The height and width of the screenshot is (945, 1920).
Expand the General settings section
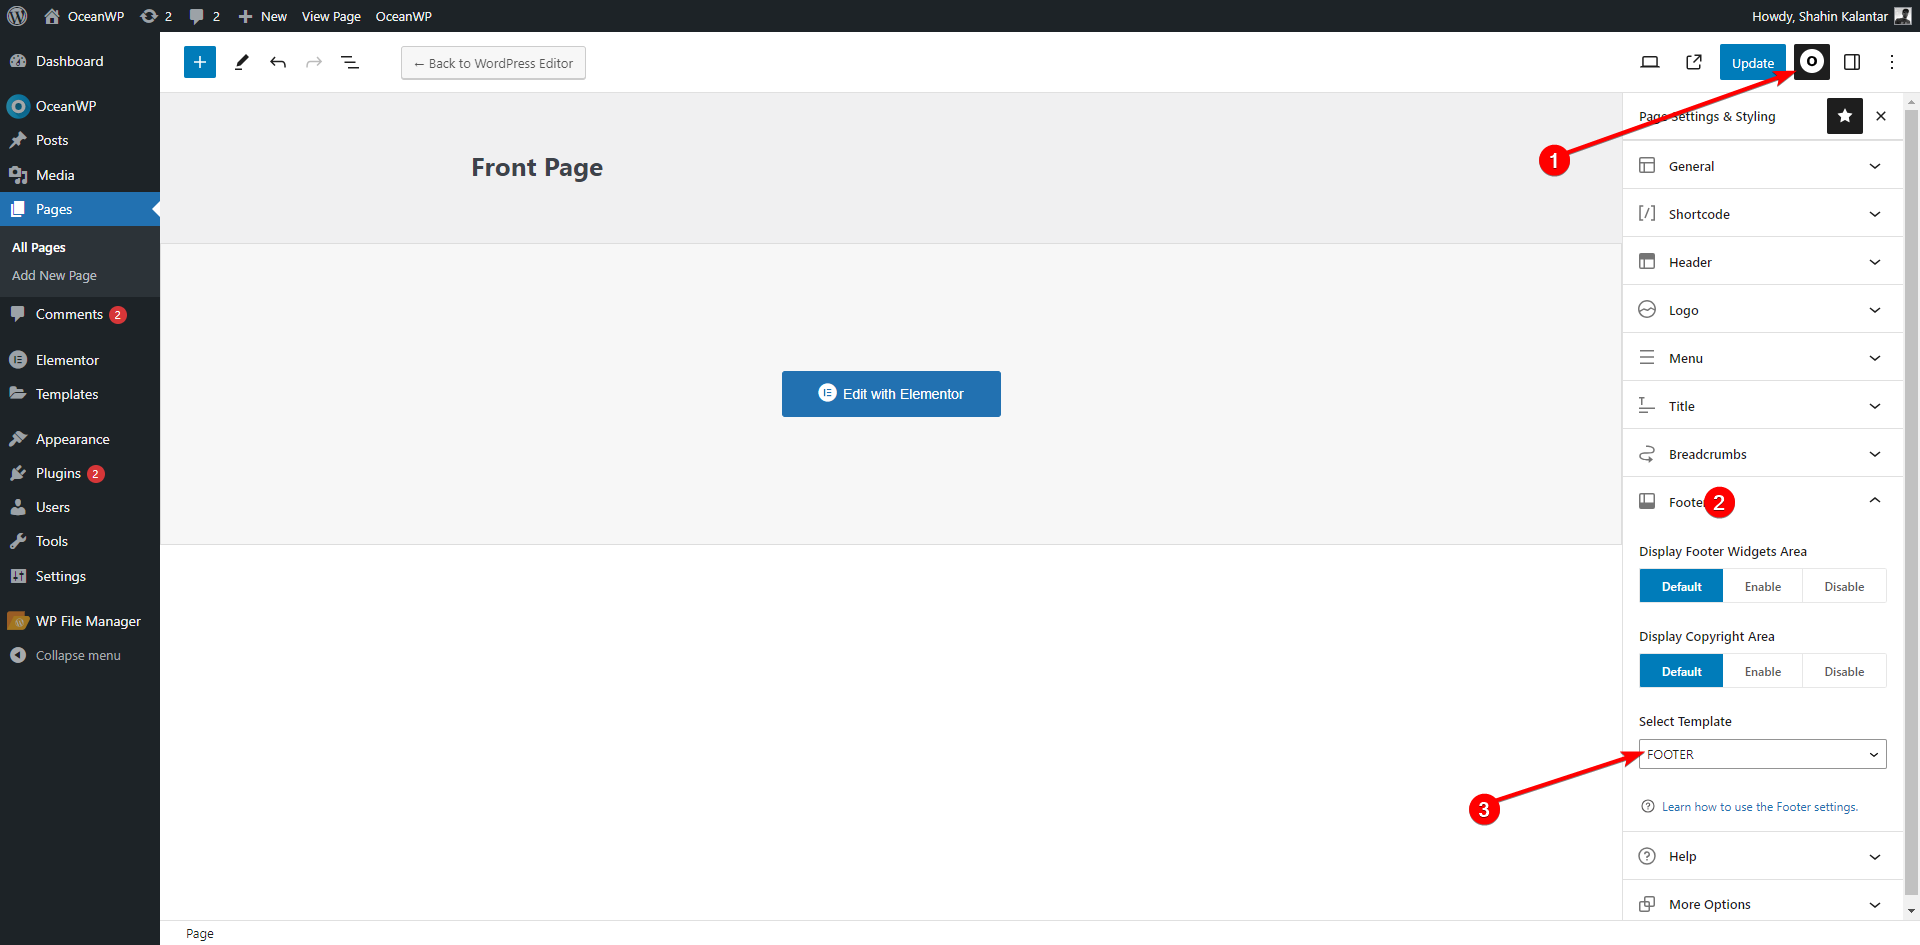1762,166
